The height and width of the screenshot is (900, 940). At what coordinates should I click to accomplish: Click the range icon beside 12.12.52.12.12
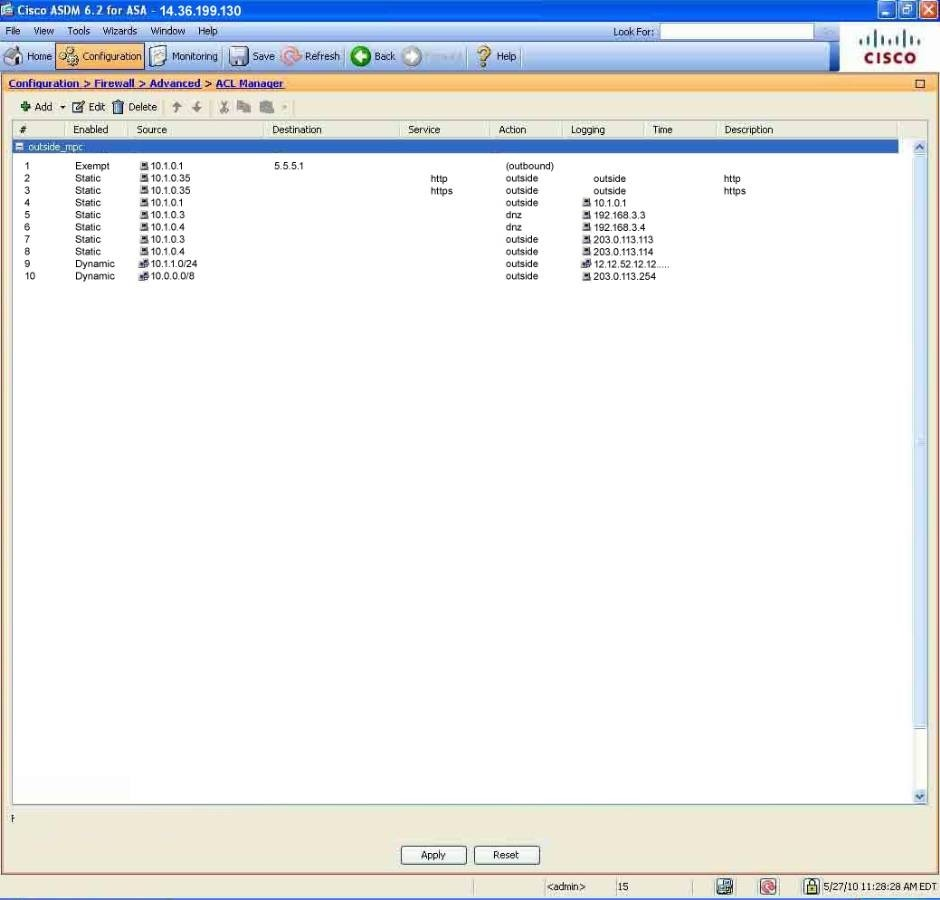click(x=586, y=264)
